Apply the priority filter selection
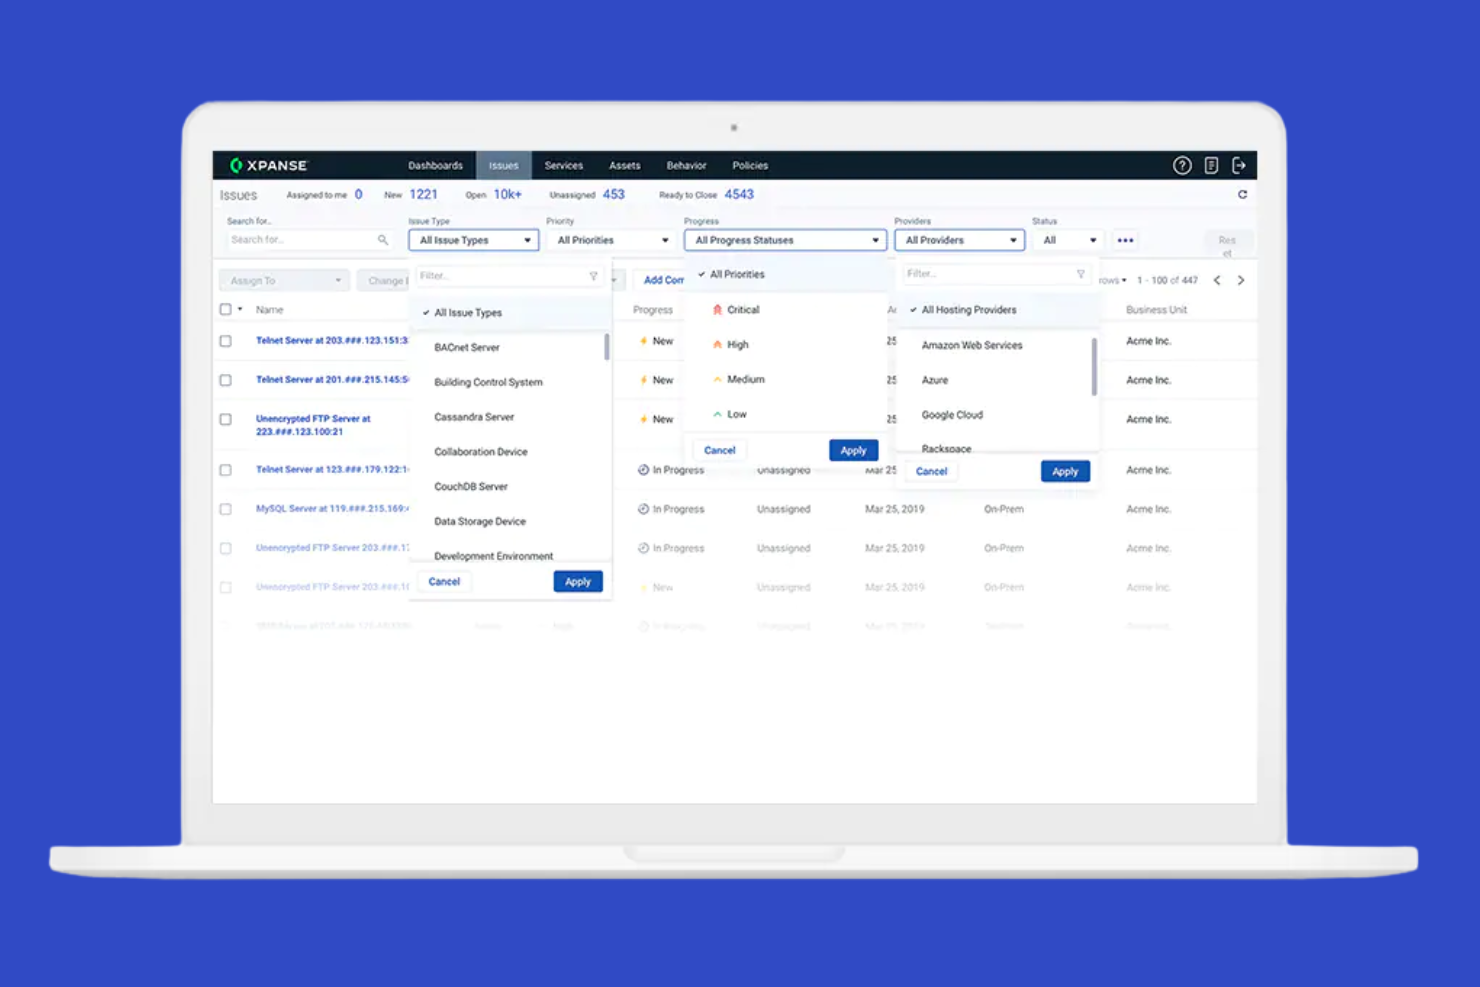The image size is (1480, 987). (853, 450)
